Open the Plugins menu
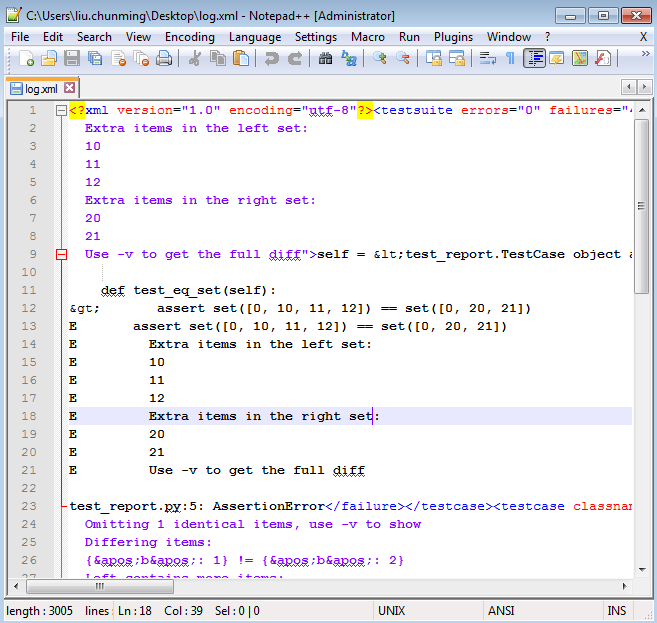The height and width of the screenshot is (623, 657). pos(453,37)
